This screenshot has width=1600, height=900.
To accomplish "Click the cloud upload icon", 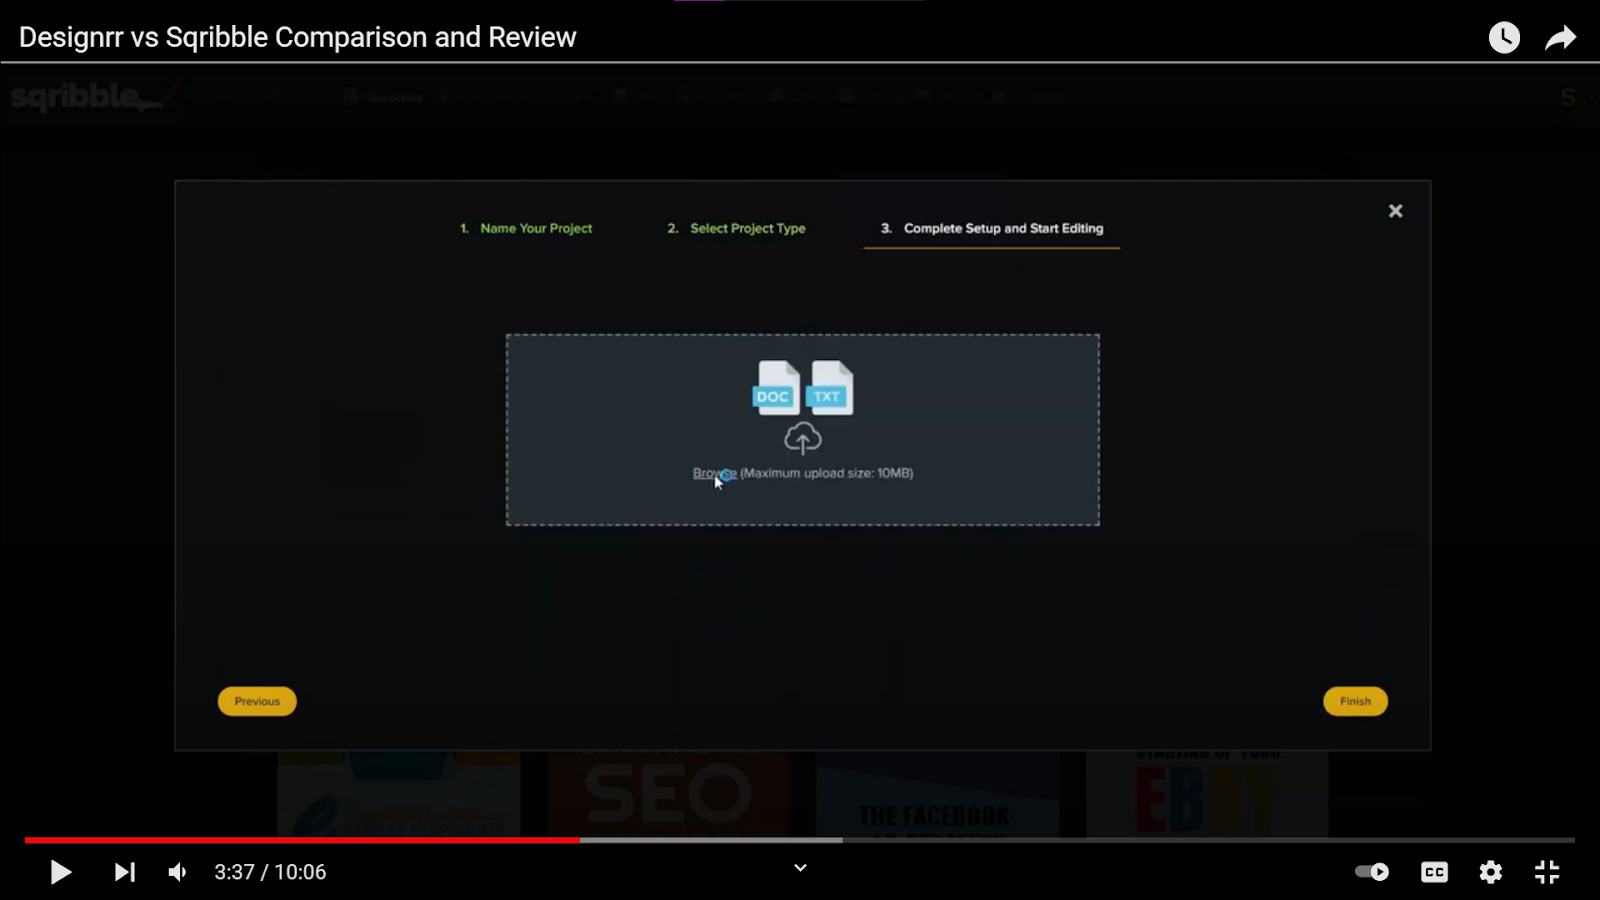I will (x=802, y=438).
